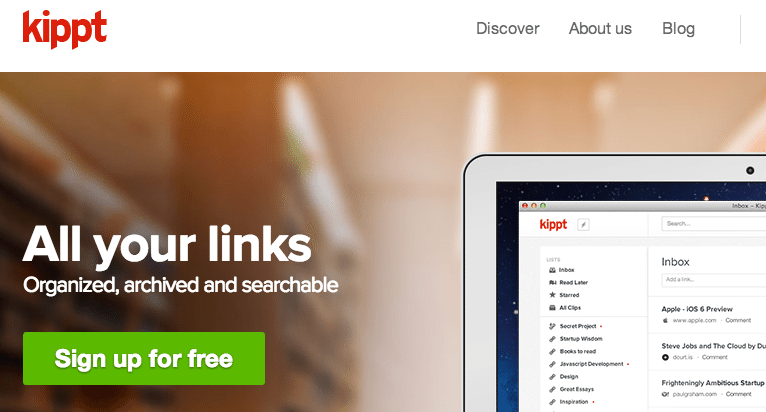Select the Secret Project list
This screenshot has width=766, height=412.
(578, 326)
